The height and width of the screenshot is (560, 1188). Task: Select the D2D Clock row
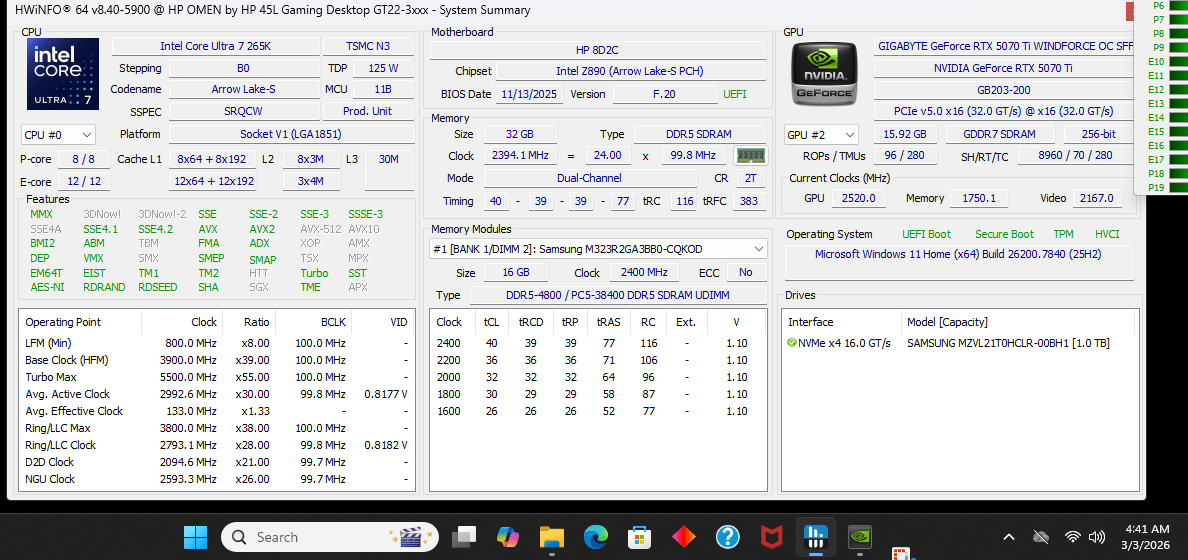pyautogui.click(x=217, y=462)
